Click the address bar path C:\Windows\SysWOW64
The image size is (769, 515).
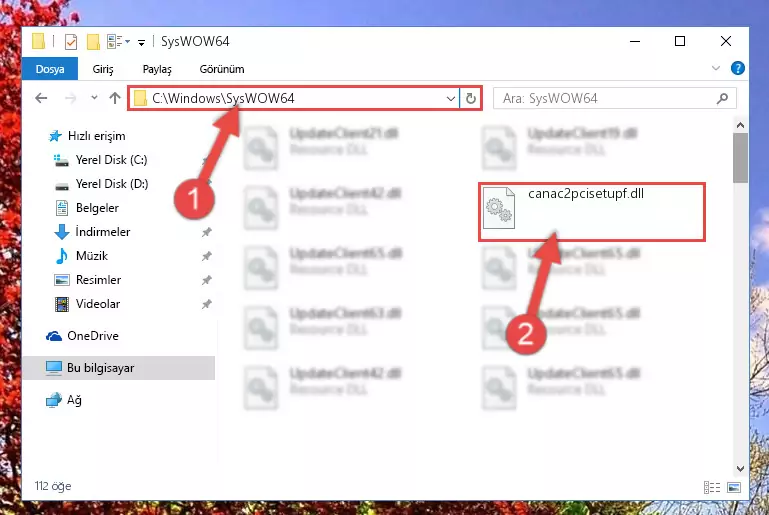pos(223,98)
